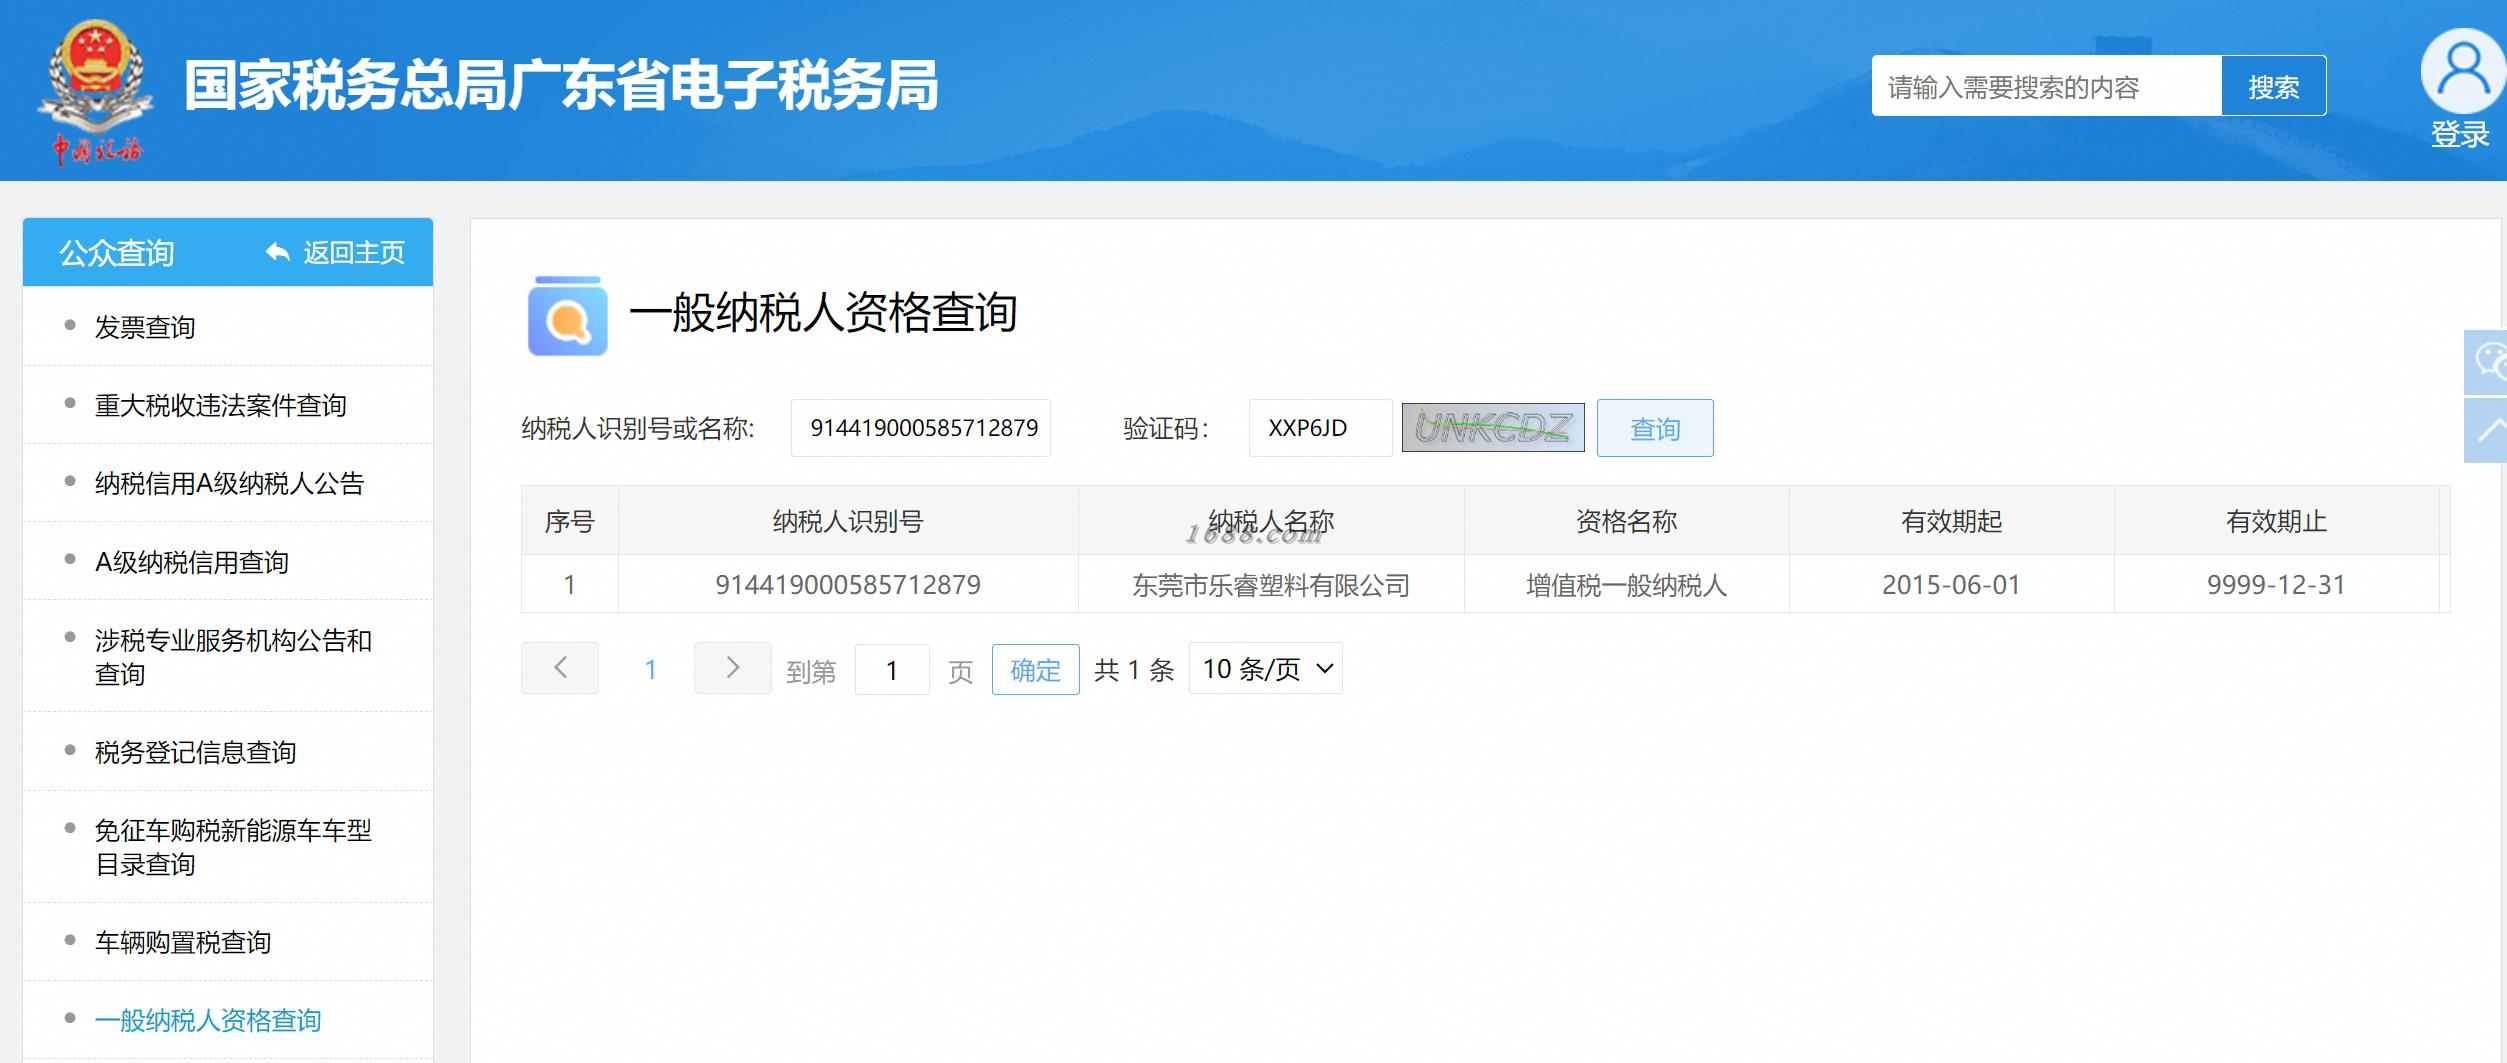Viewport: 2507px width, 1063px height.
Task: Select page number 1 in pagination
Action: (x=650, y=669)
